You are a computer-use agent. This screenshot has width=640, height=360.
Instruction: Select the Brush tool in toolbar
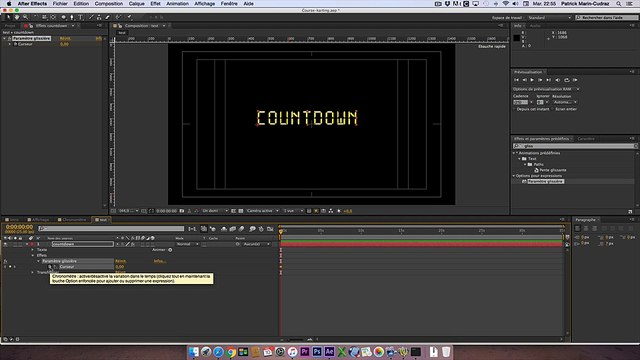91,17
